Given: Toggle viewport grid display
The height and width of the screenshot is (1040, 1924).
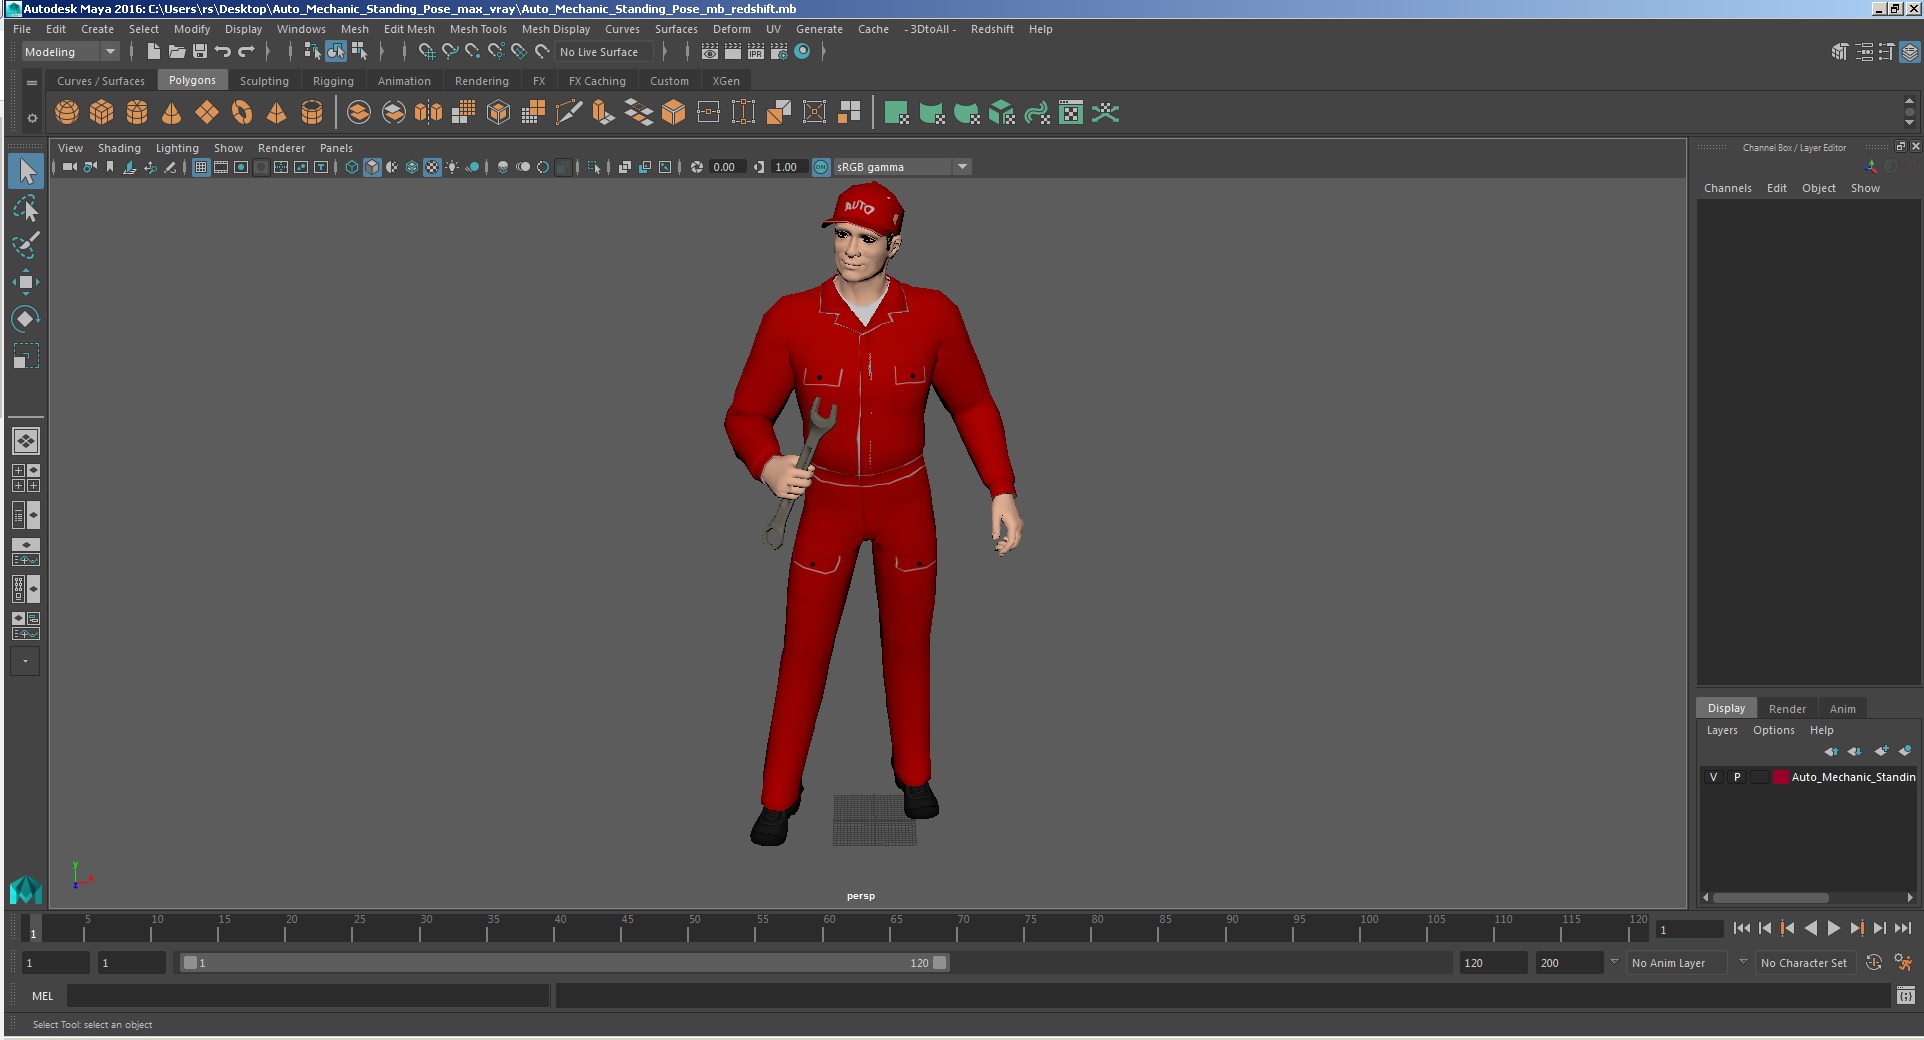Looking at the screenshot, I should pos(201,167).
